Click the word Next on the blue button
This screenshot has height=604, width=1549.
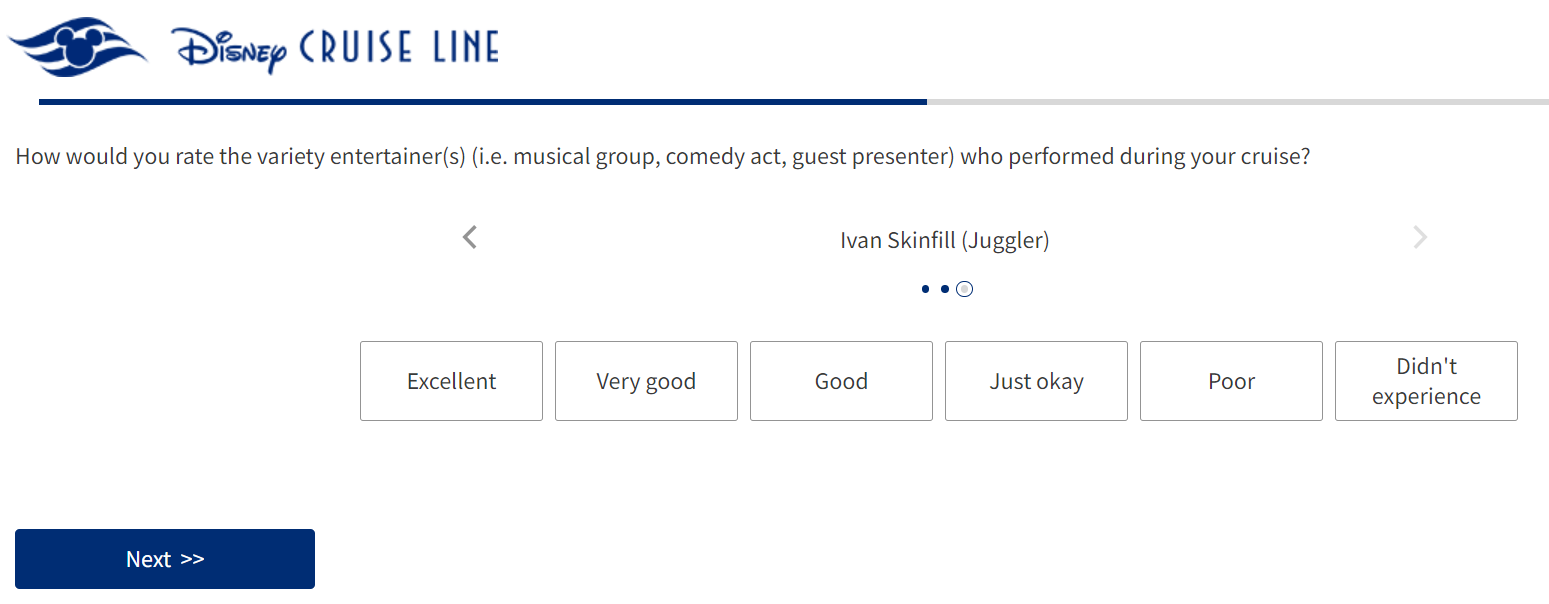148,559
